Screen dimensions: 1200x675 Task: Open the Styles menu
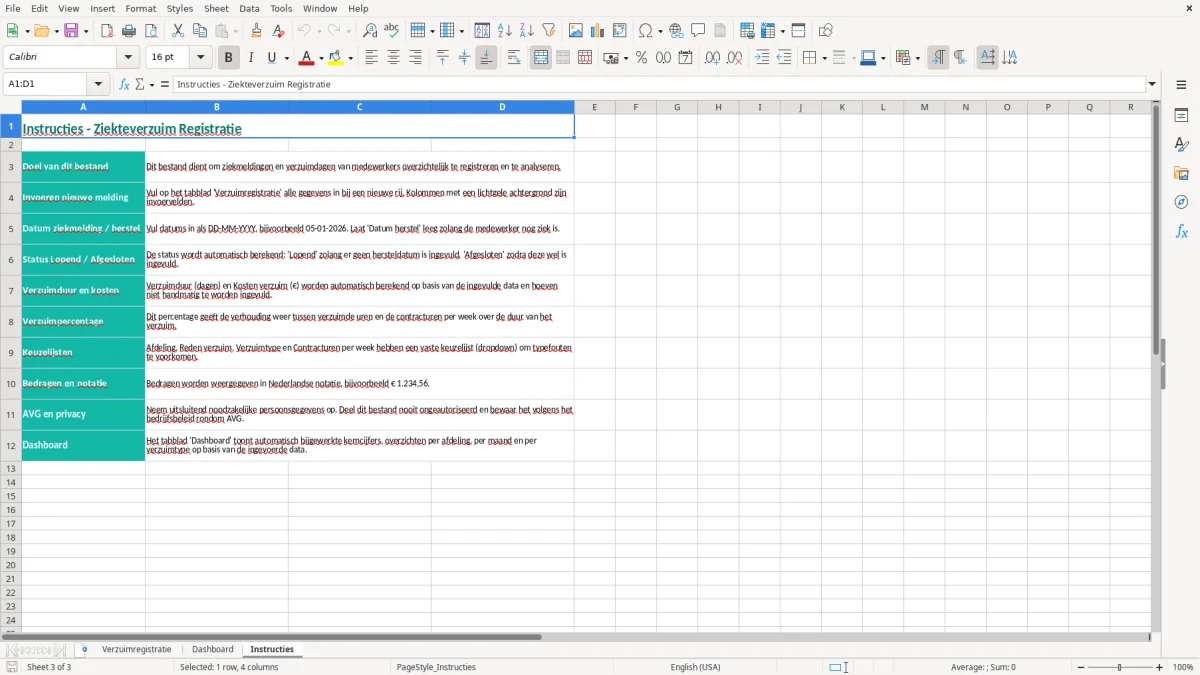[x=180, y=8]
